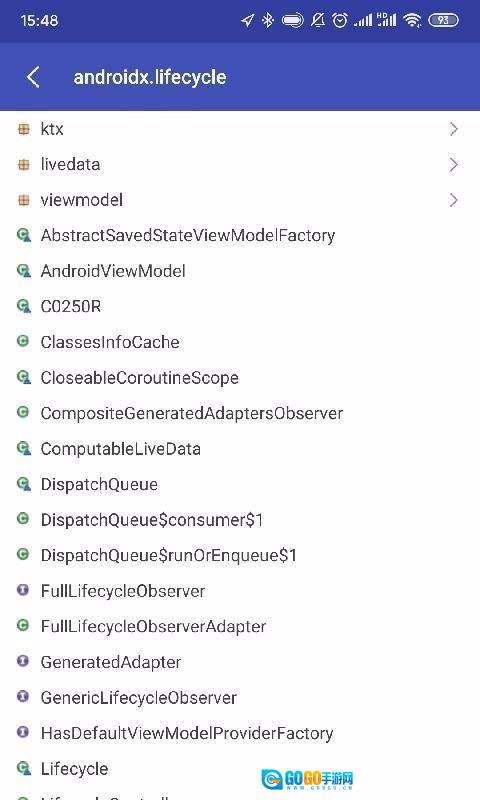Expand livedata package with right chevron
The width and height of the screenshot is (480, 800).
tap(453, 165)
